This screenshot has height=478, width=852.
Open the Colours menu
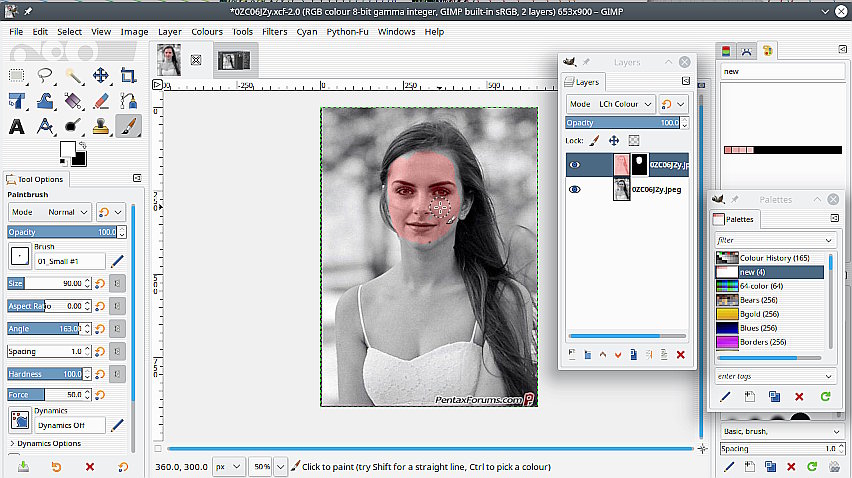pyautogui.click(x=207, y=32)
